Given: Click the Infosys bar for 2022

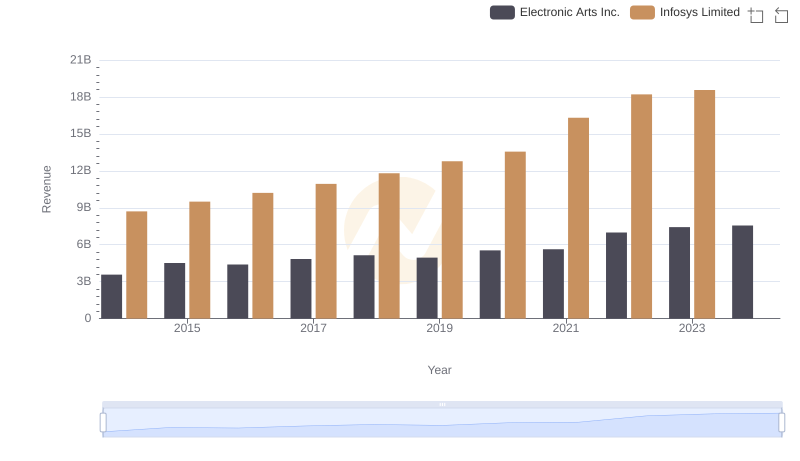Looking at the screenshot, I should tap(641, 207).
